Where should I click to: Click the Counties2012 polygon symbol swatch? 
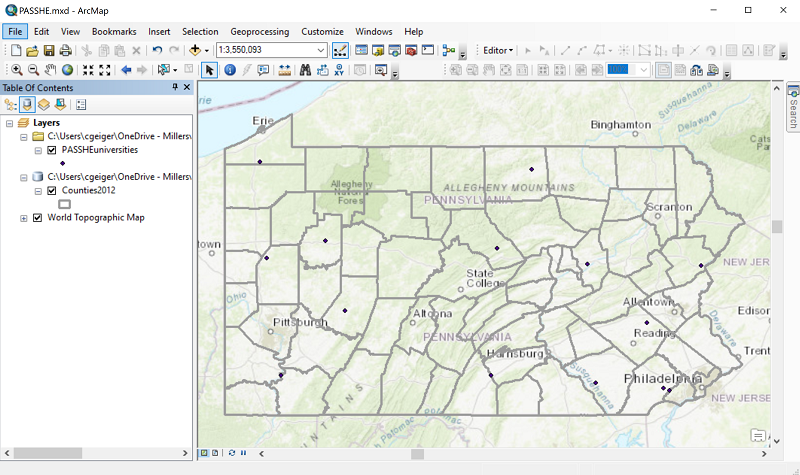pos(64,204)
